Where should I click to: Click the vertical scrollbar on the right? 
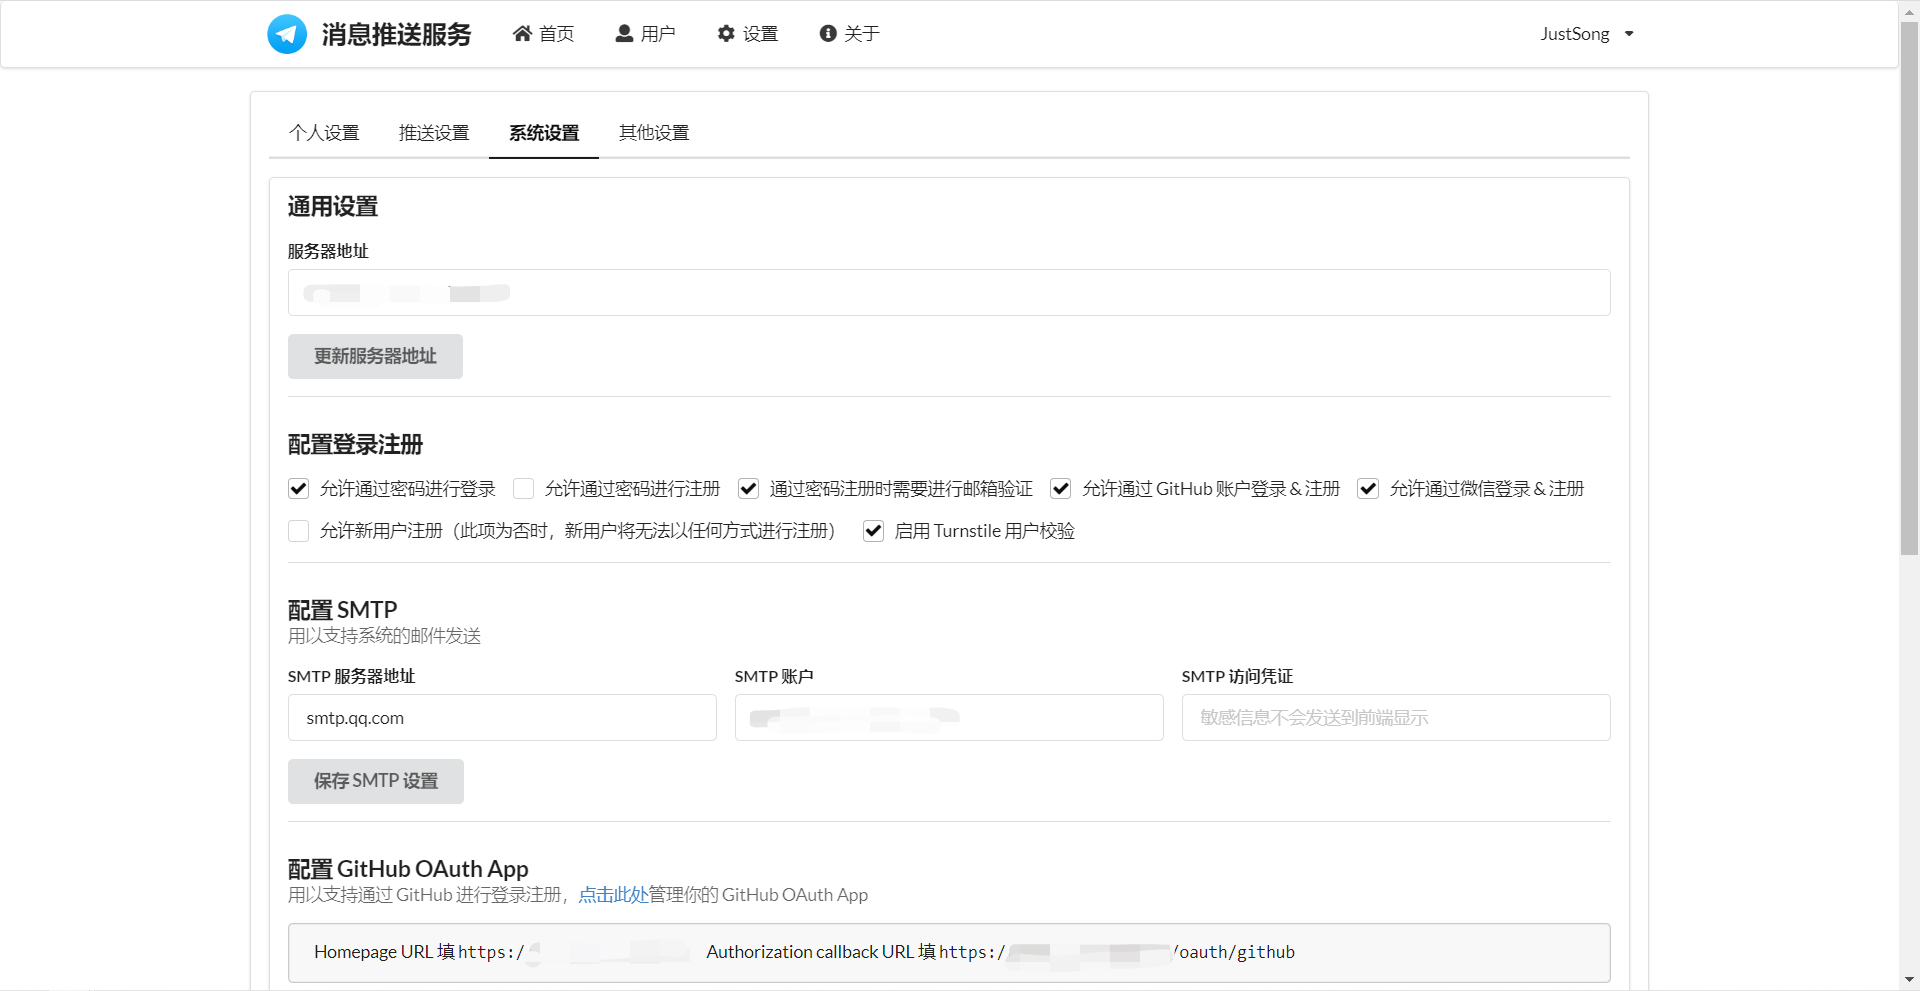tap(1909, 280)
